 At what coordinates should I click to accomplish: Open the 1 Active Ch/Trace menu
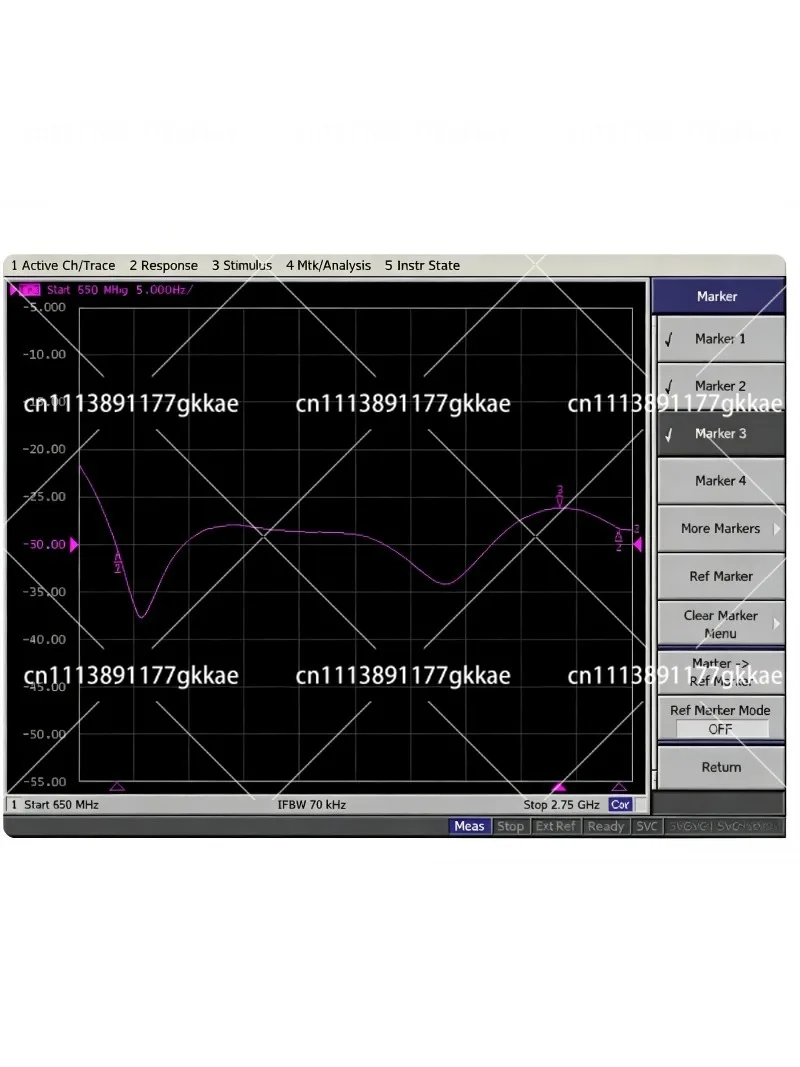pyautogui.click(x=63, y=265)
